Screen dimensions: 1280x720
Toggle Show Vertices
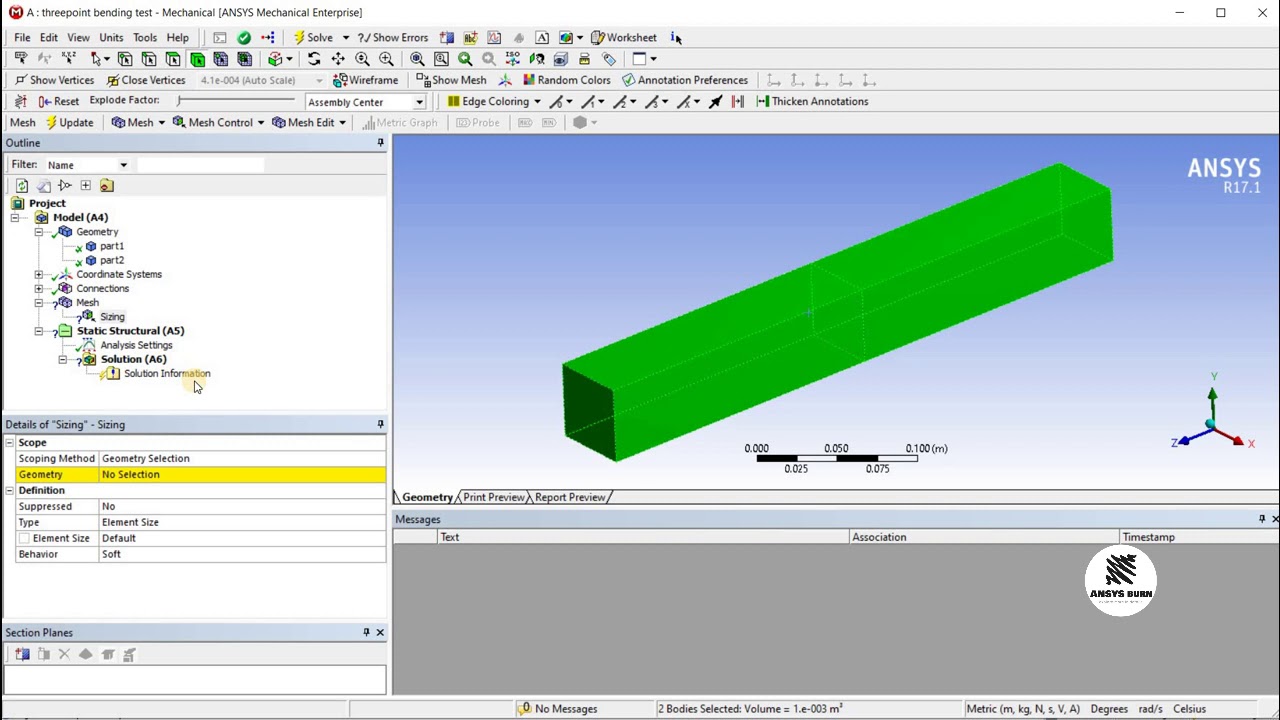click(54, 80)
